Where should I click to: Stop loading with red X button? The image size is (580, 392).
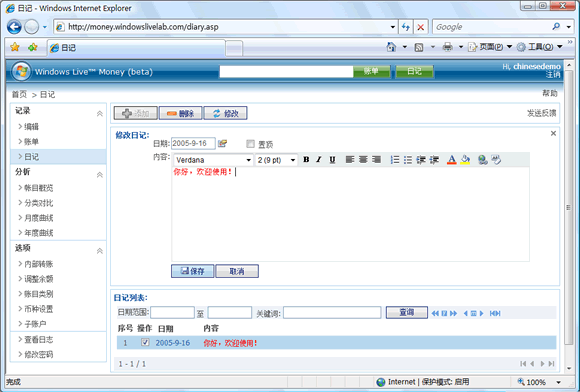[x=421, y=27]
